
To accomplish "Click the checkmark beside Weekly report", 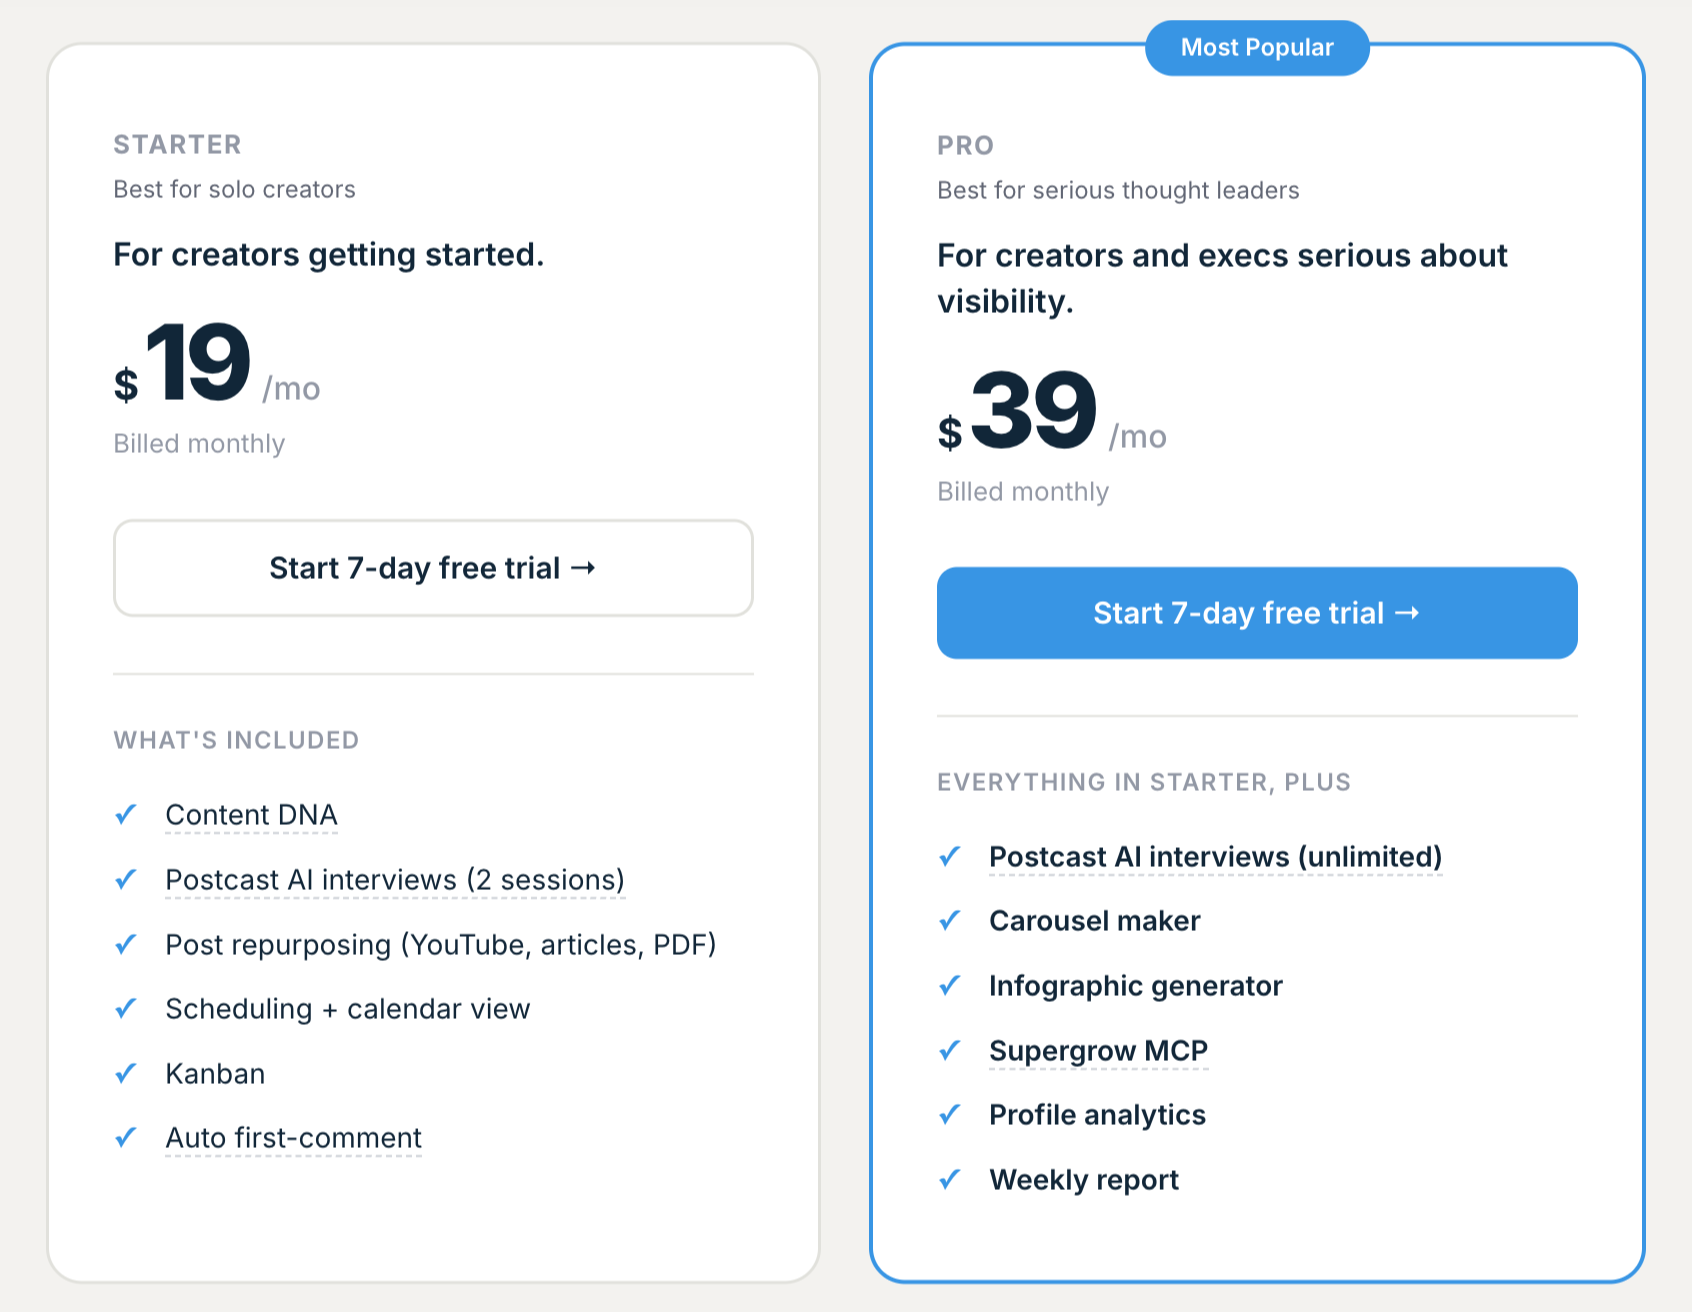I will point(950,1180).
